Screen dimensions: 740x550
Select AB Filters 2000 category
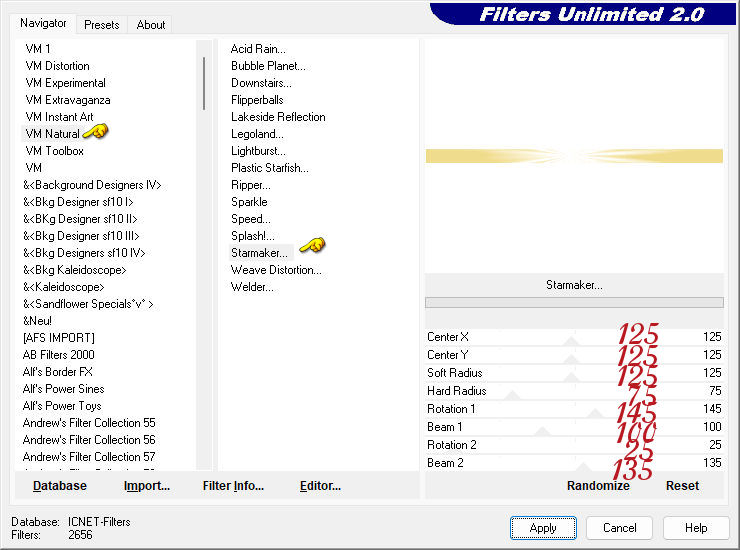click(x=59, y=355)
